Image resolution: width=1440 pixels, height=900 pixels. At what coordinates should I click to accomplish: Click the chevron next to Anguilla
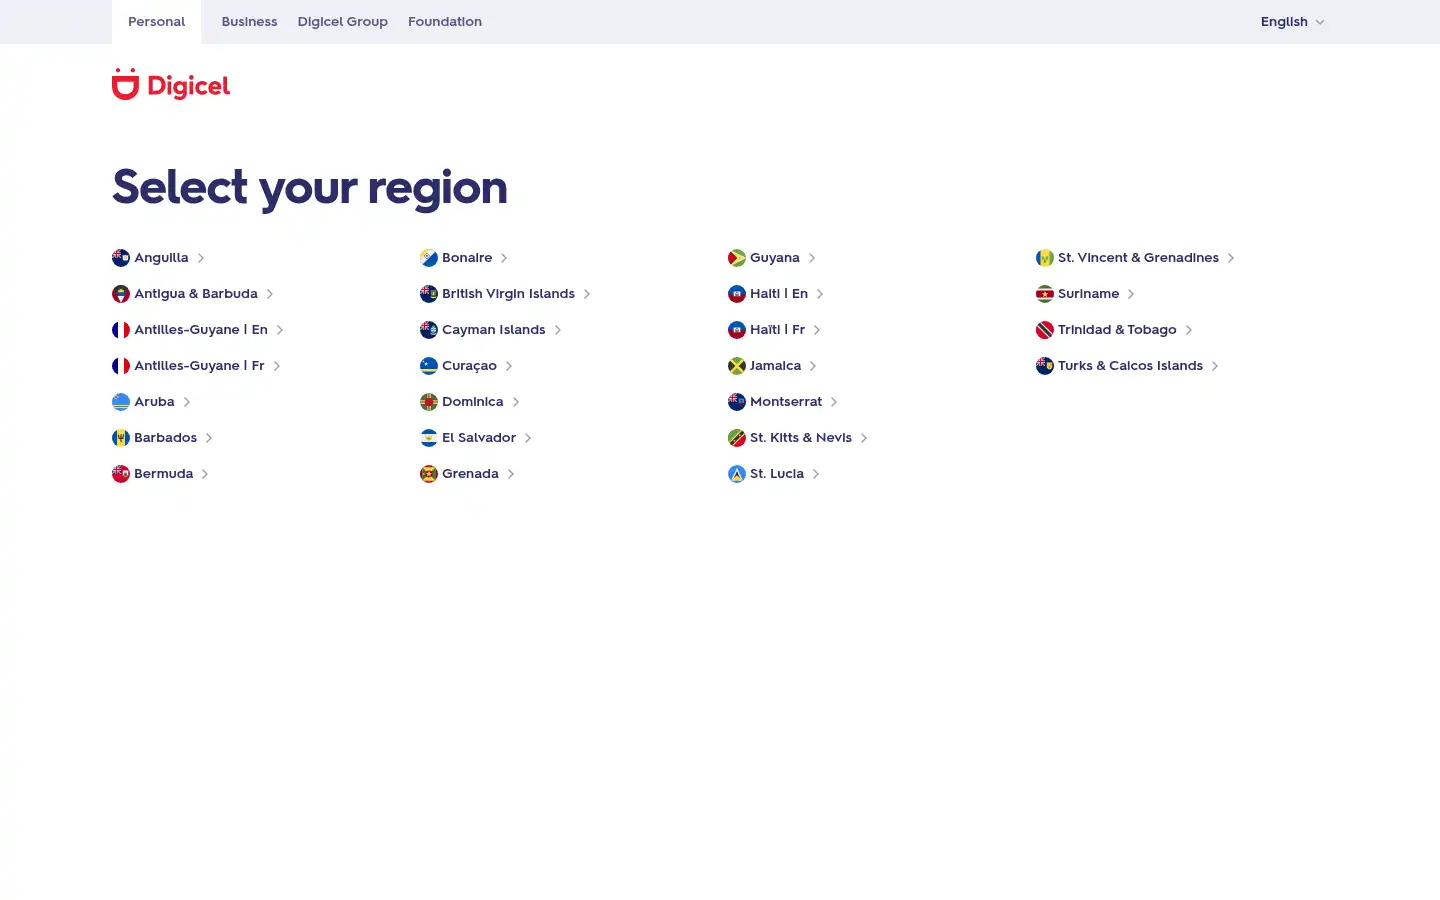click(201, 258)
